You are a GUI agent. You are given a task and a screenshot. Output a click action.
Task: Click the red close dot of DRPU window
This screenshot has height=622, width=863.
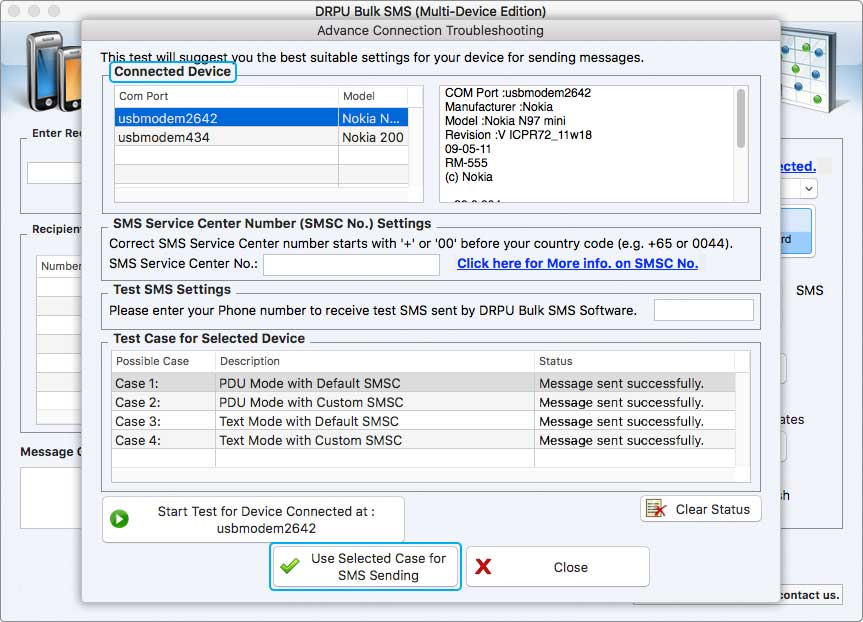[14, 10]
